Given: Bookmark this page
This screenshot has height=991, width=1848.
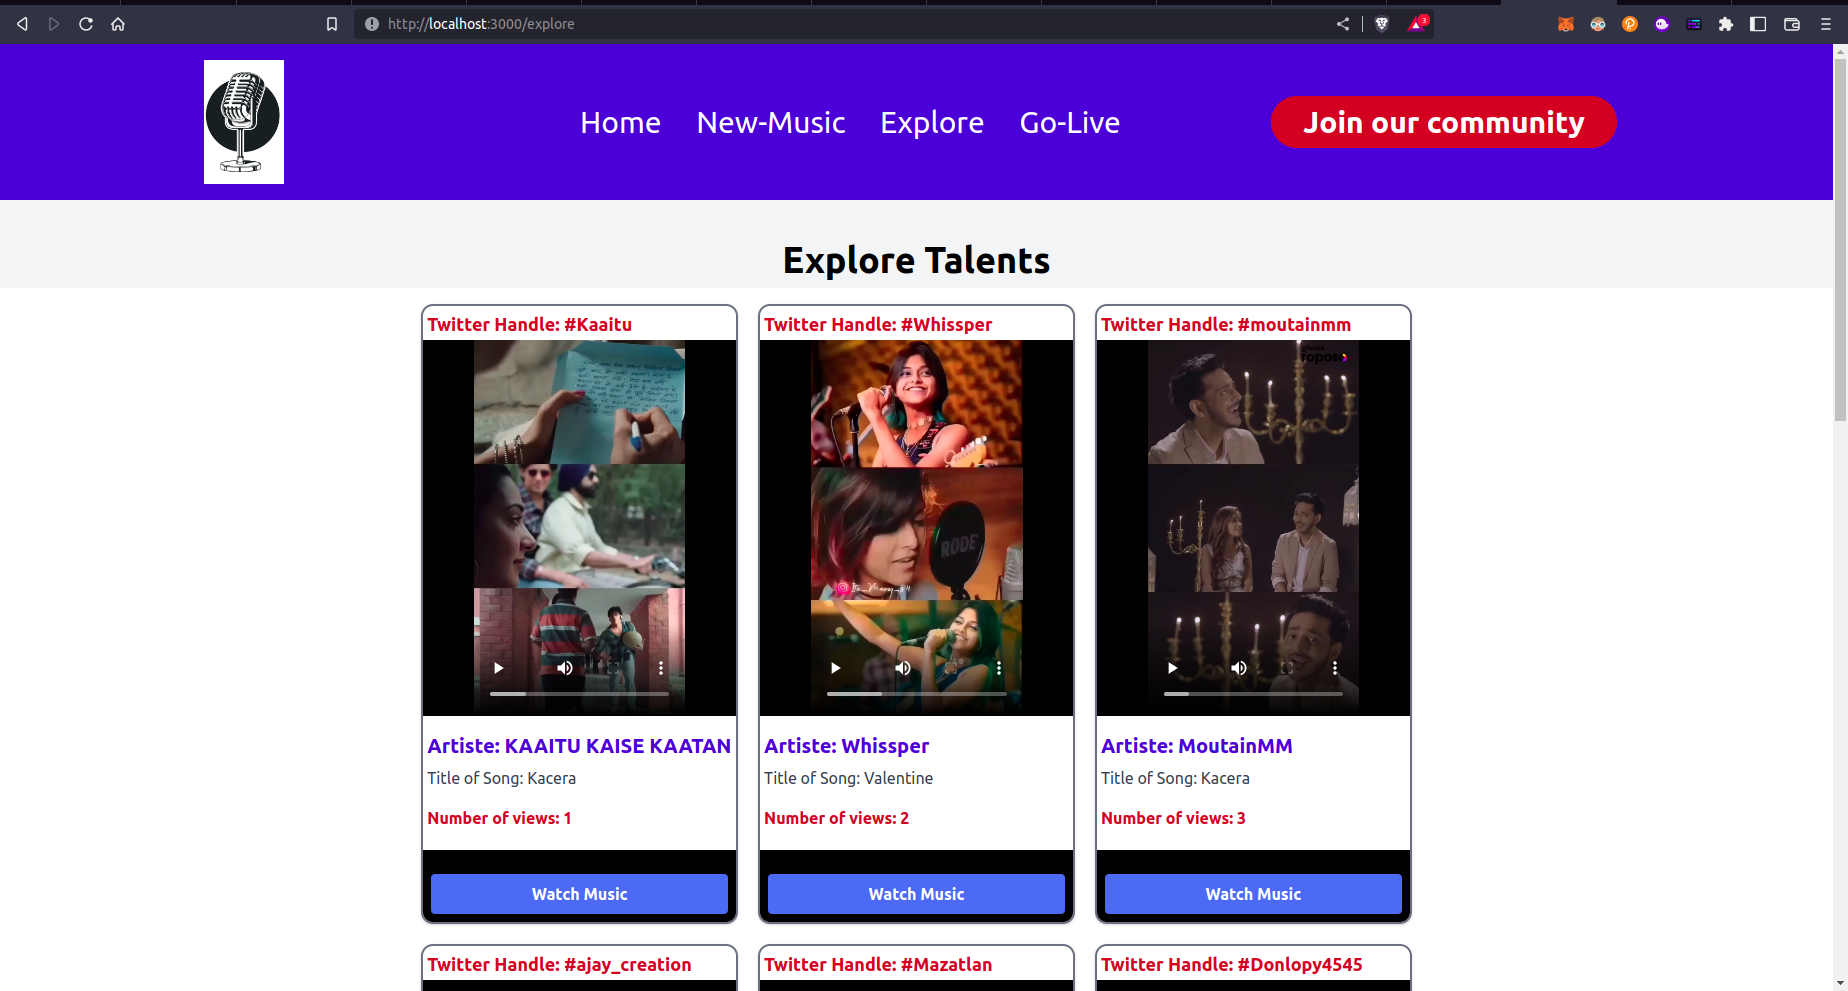Looking at the screenshot, I should (332, 23).
